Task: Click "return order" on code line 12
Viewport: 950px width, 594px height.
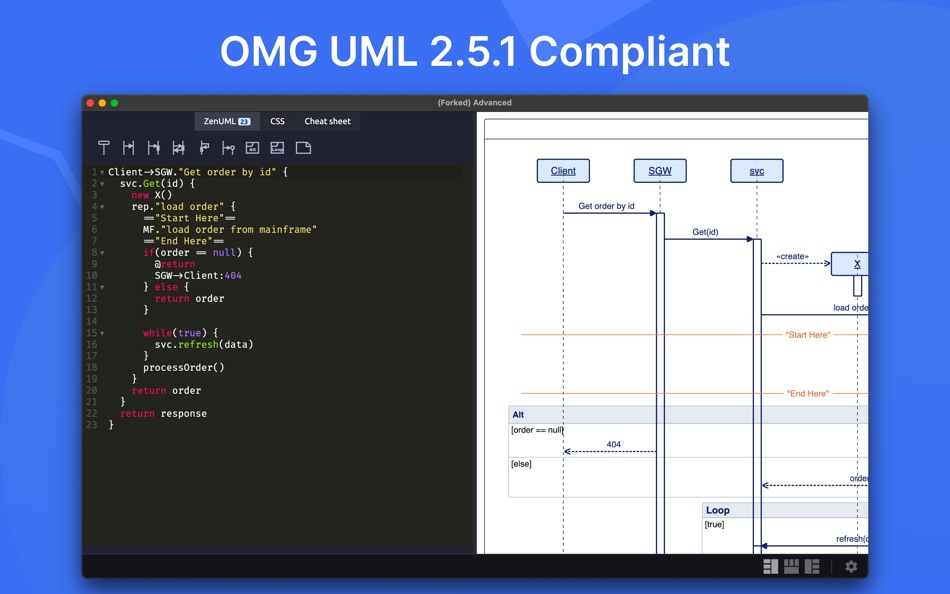Action: pos(189,299)
